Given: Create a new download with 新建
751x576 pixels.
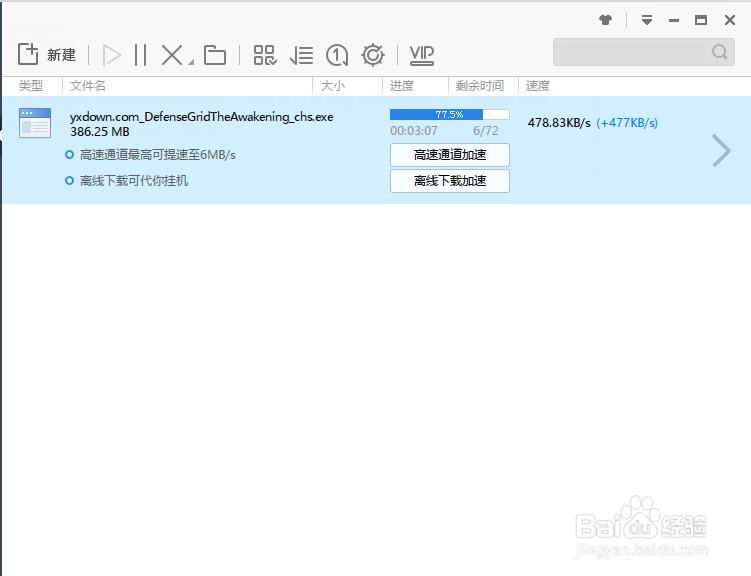Looking at the screenshot, I should (x=46, y=54).
